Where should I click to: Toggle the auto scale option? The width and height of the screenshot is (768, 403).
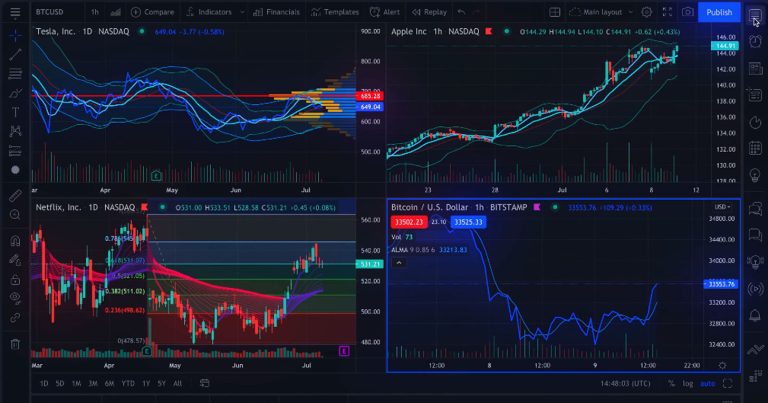point(707,383)
